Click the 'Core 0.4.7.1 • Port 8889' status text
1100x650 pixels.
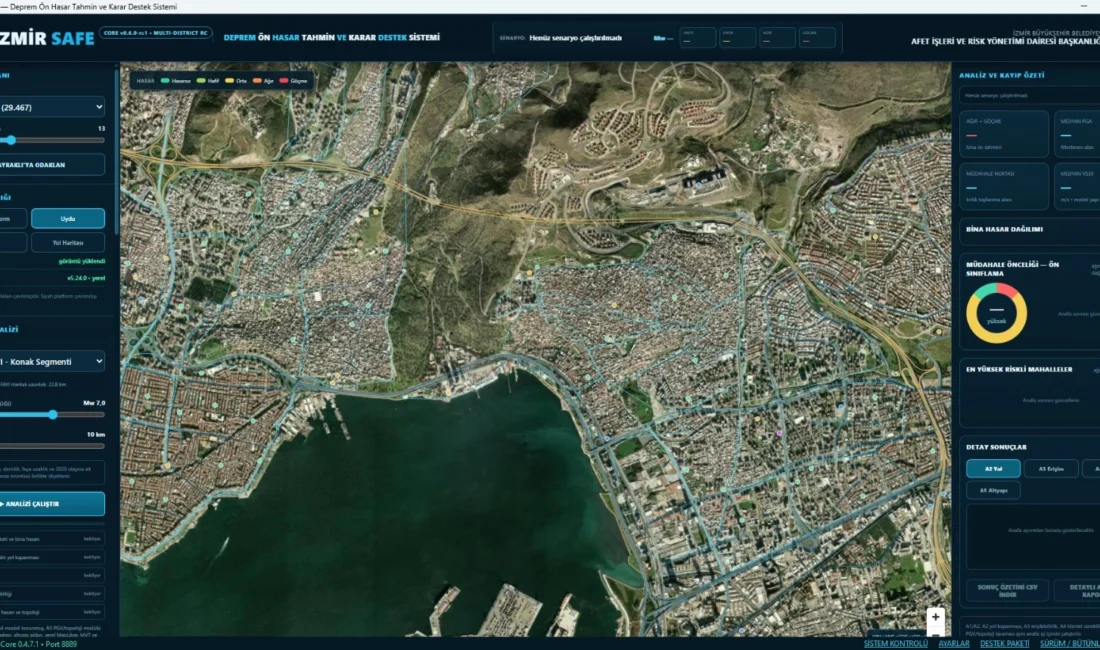point(39,644)
